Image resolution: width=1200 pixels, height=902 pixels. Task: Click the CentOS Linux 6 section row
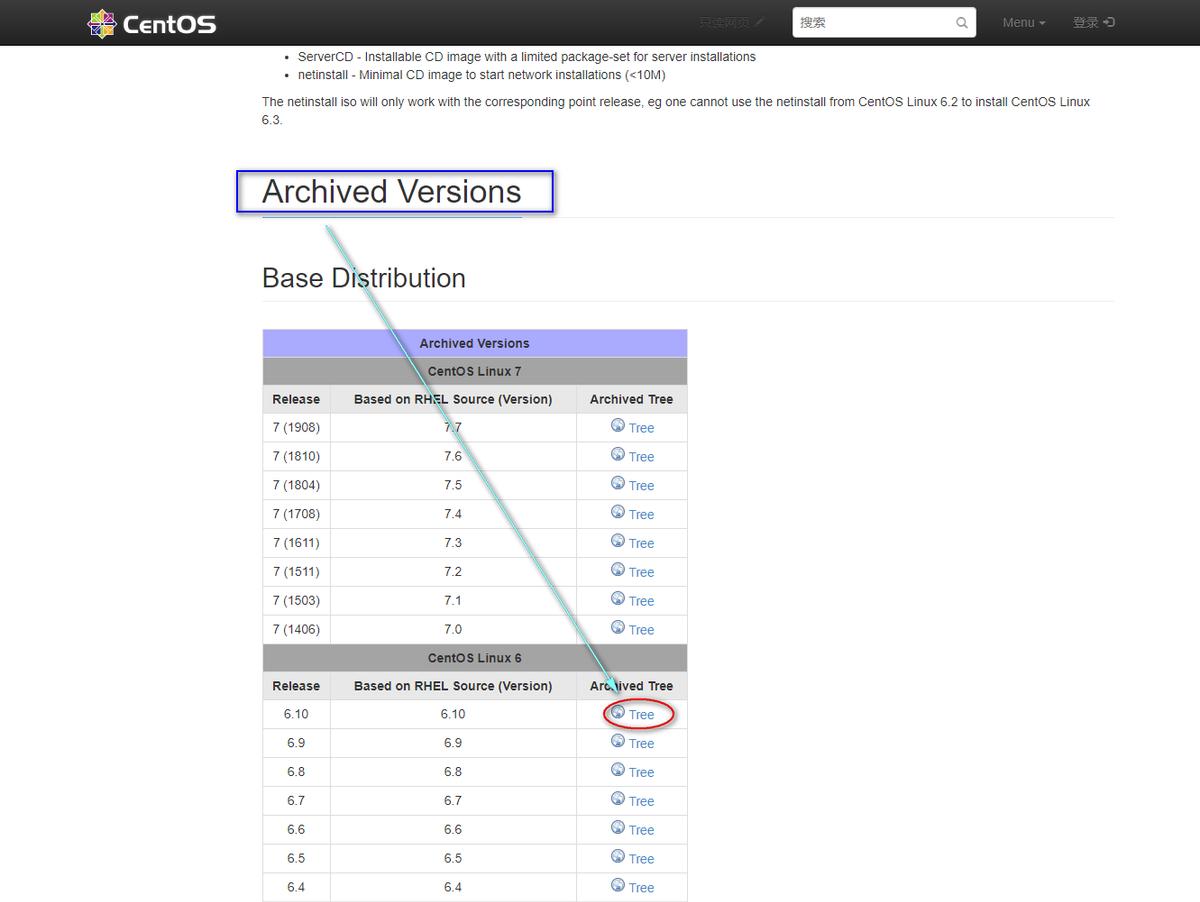point(475,658)
